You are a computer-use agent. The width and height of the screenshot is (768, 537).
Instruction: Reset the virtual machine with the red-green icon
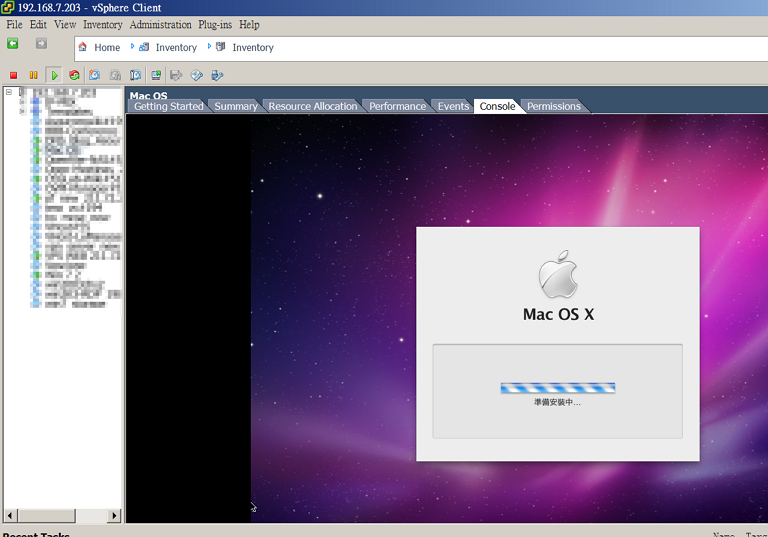click(x=74, y=75)
